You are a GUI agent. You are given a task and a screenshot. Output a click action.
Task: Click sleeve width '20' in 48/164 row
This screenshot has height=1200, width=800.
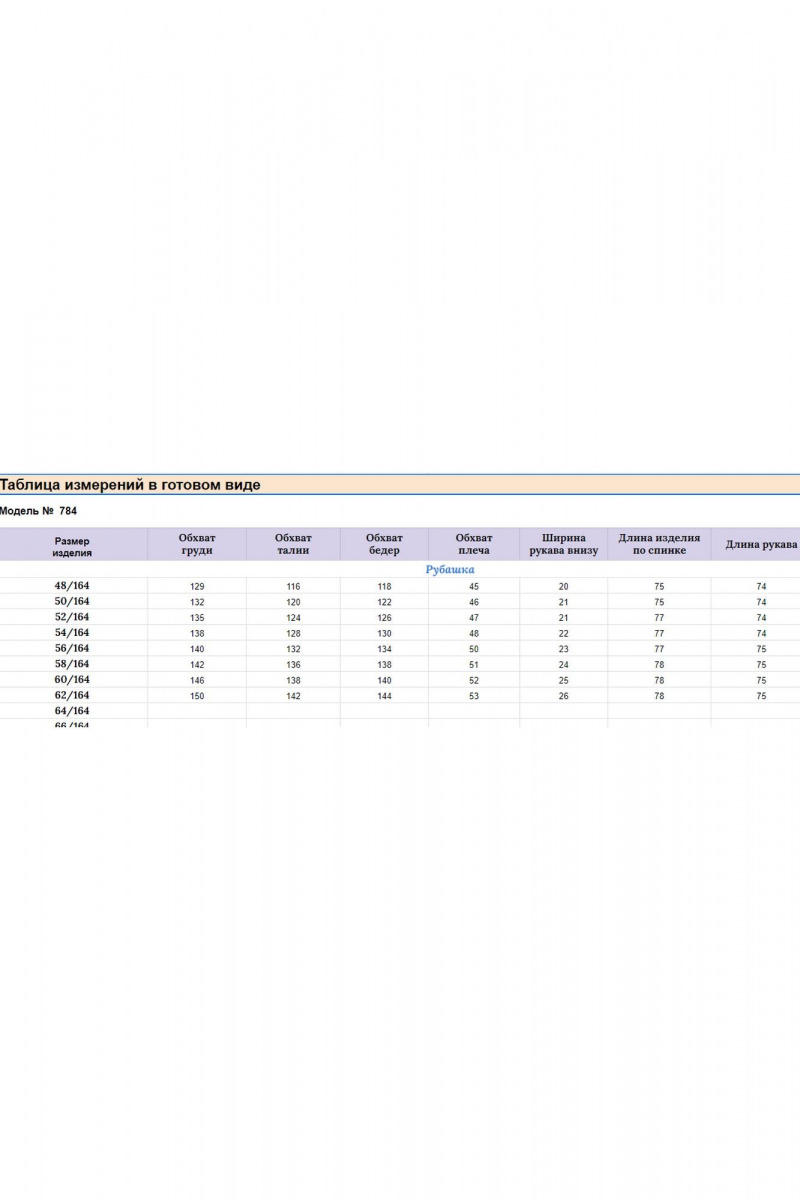pos(564,587)
